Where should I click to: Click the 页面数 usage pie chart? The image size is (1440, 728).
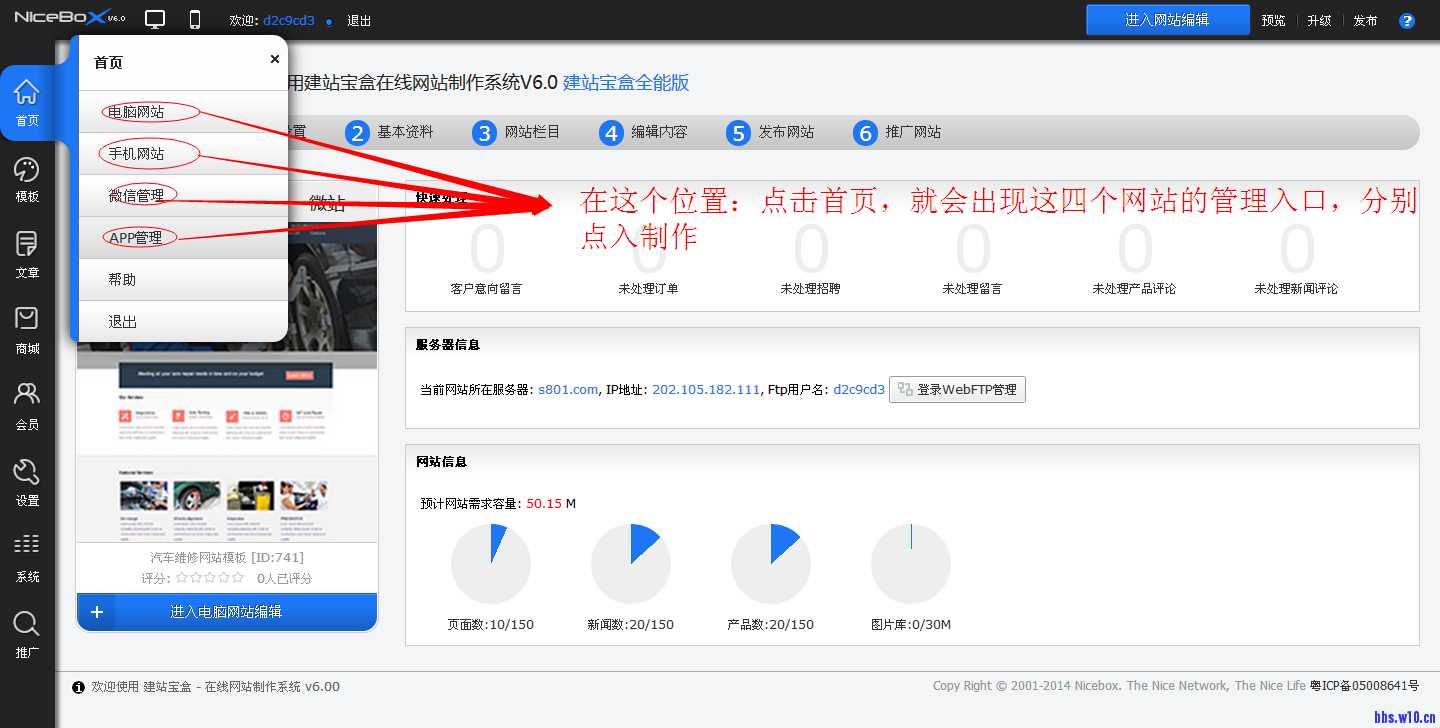pos(491,563)
